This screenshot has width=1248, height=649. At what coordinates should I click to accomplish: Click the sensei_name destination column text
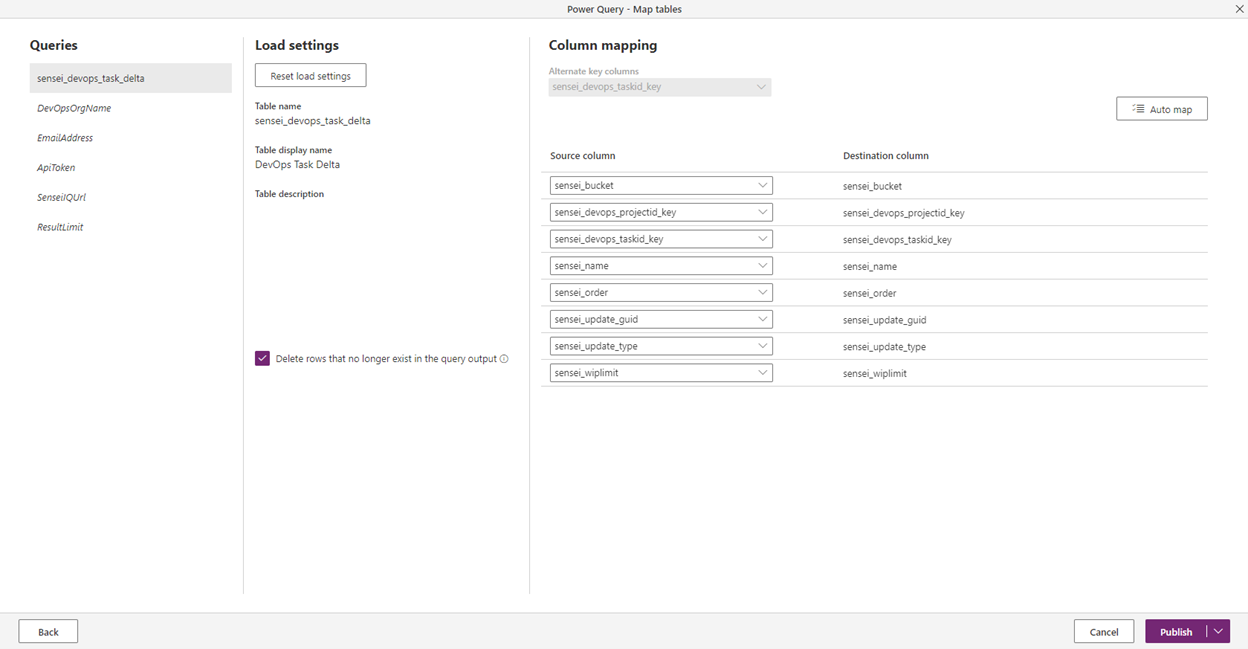click(x=870, y=267)
